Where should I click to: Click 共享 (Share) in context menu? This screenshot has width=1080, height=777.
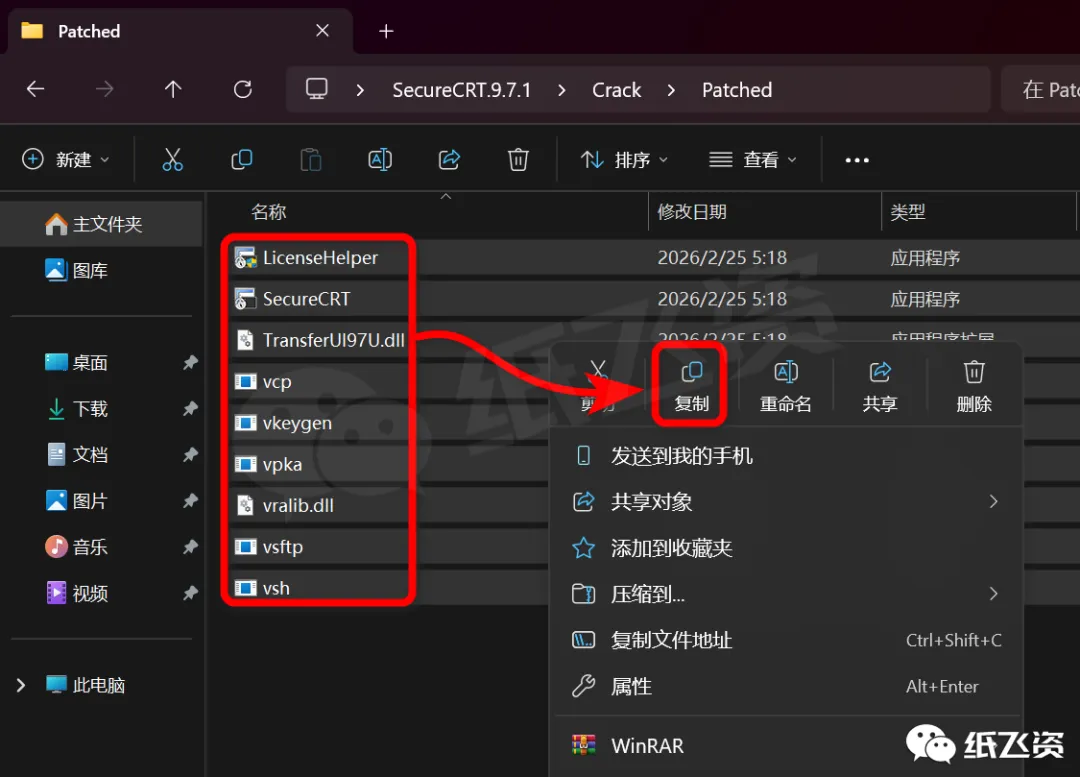[x=880, y=386]
